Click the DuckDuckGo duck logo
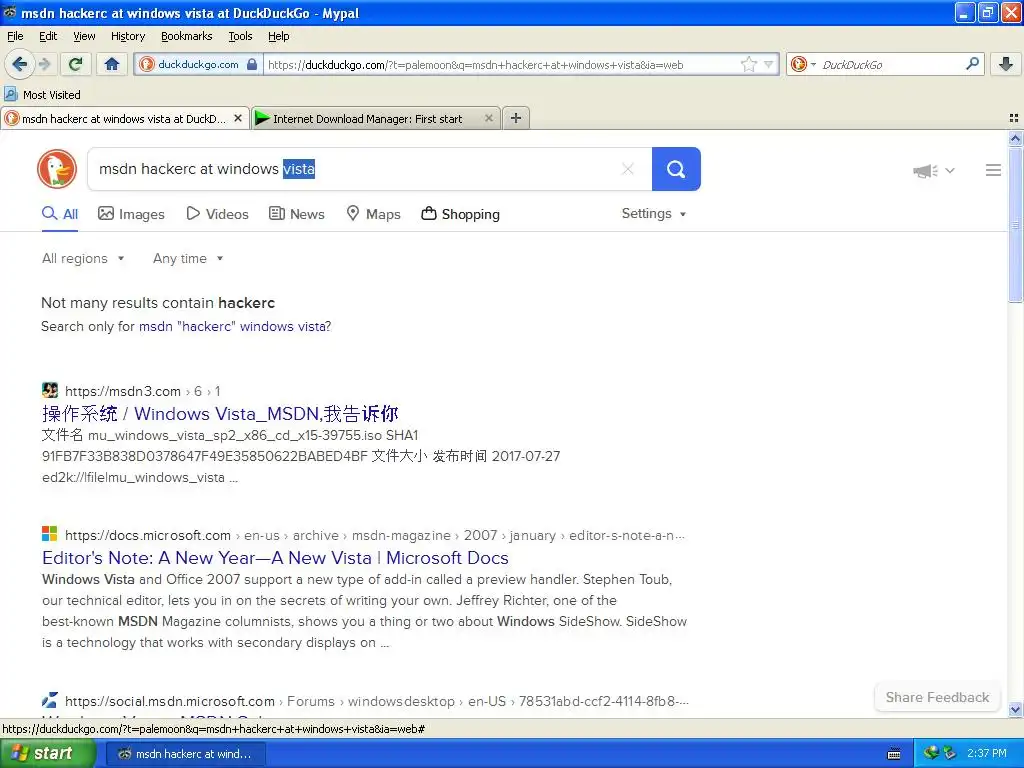Viewport: 1024px width, 768px height. [57, 169]
